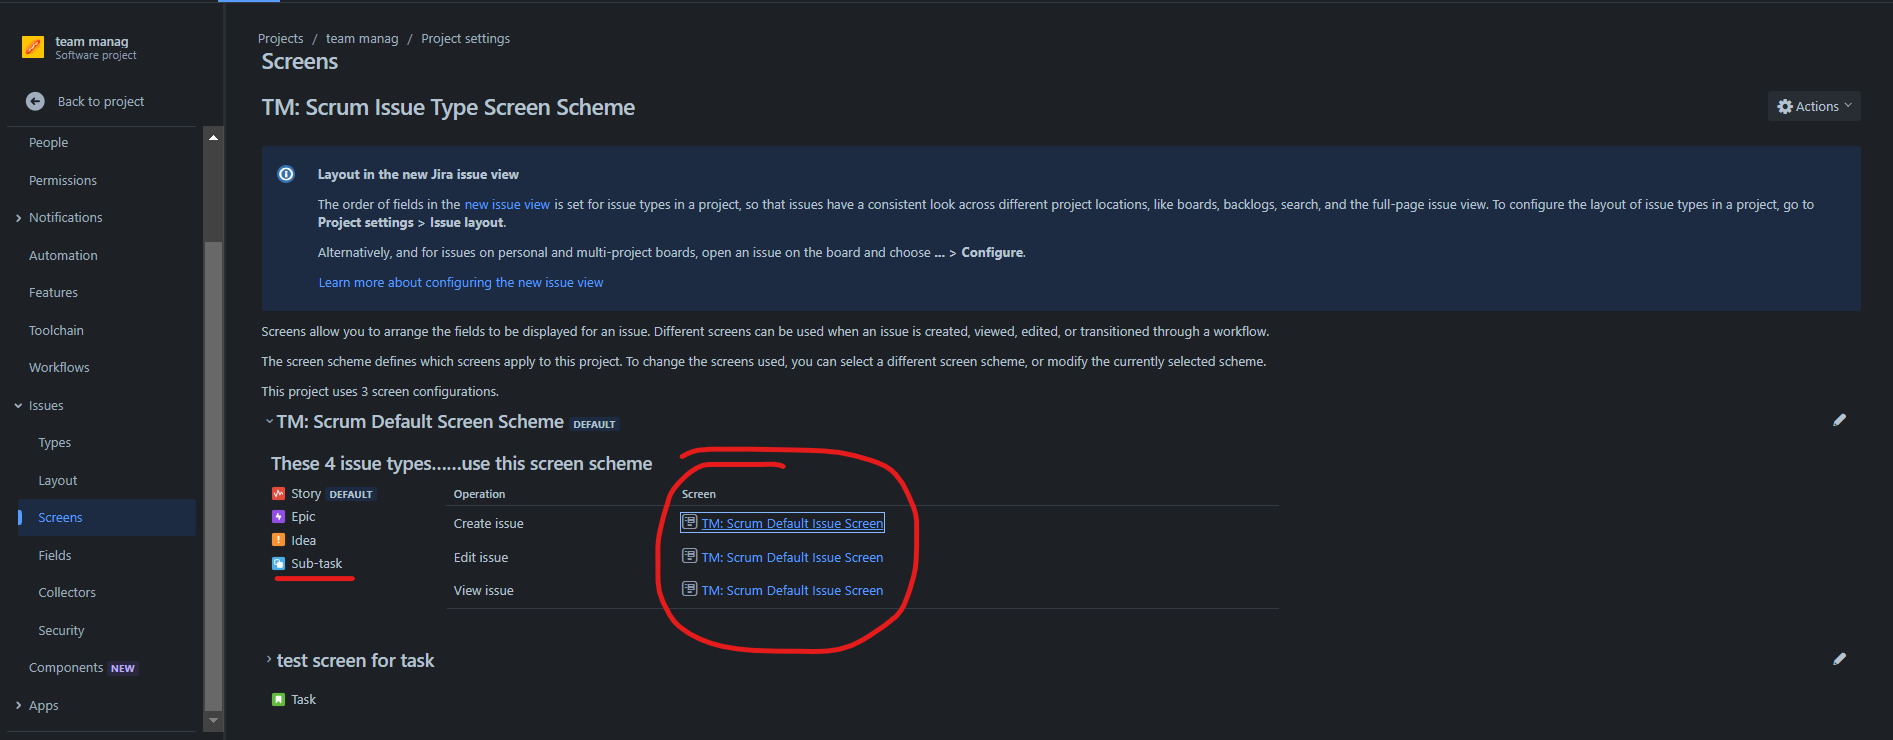Image resolution: width=1893 pixels, height=740 pixels.
Task: Open TM: Scrum Default Issue Screen for Edit issue
Action: click(791, 557)
